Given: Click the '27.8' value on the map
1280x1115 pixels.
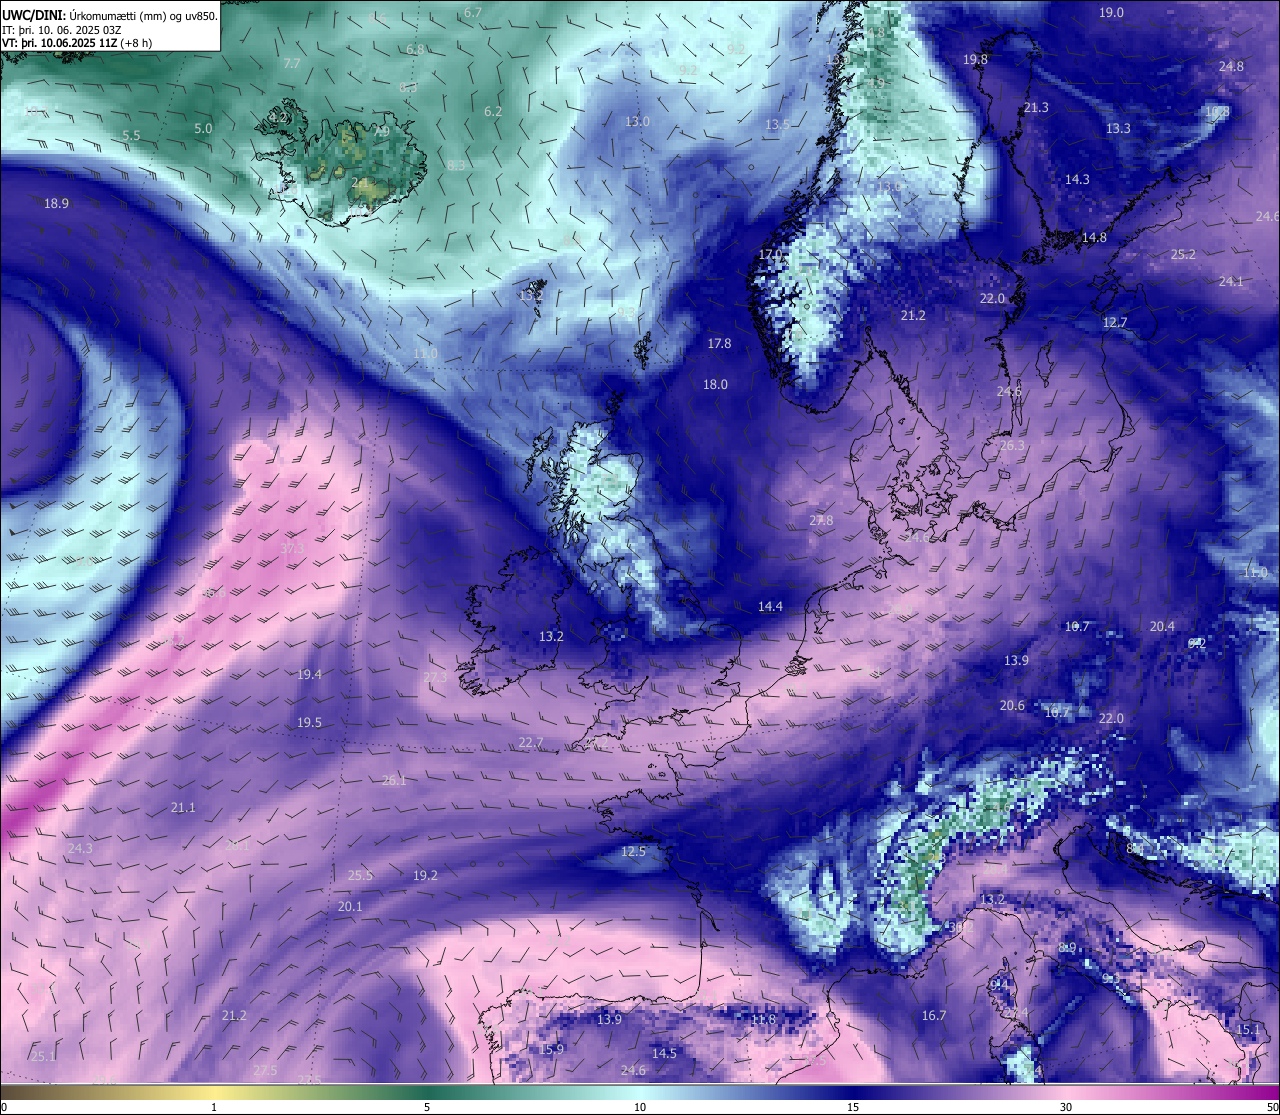Looking at the screenshot, I should (821, 520).
